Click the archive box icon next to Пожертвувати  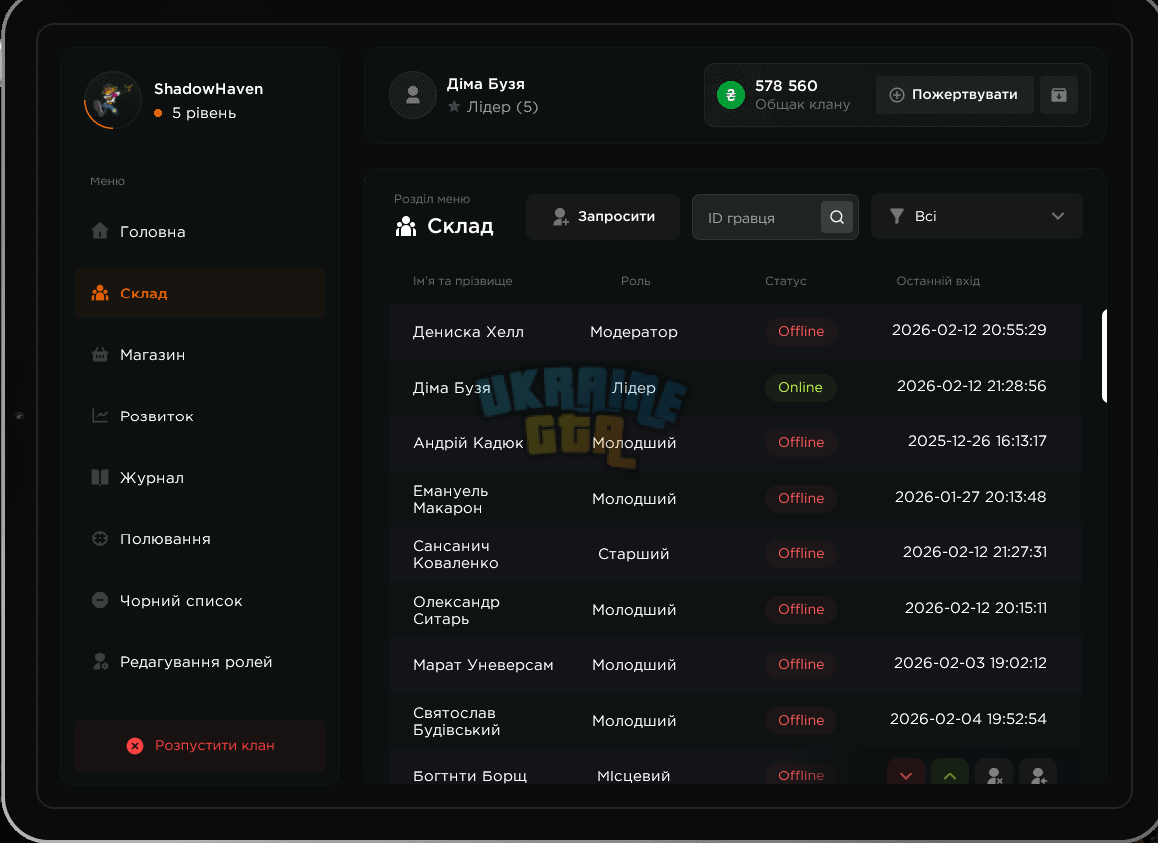(x=1058, y=95)
